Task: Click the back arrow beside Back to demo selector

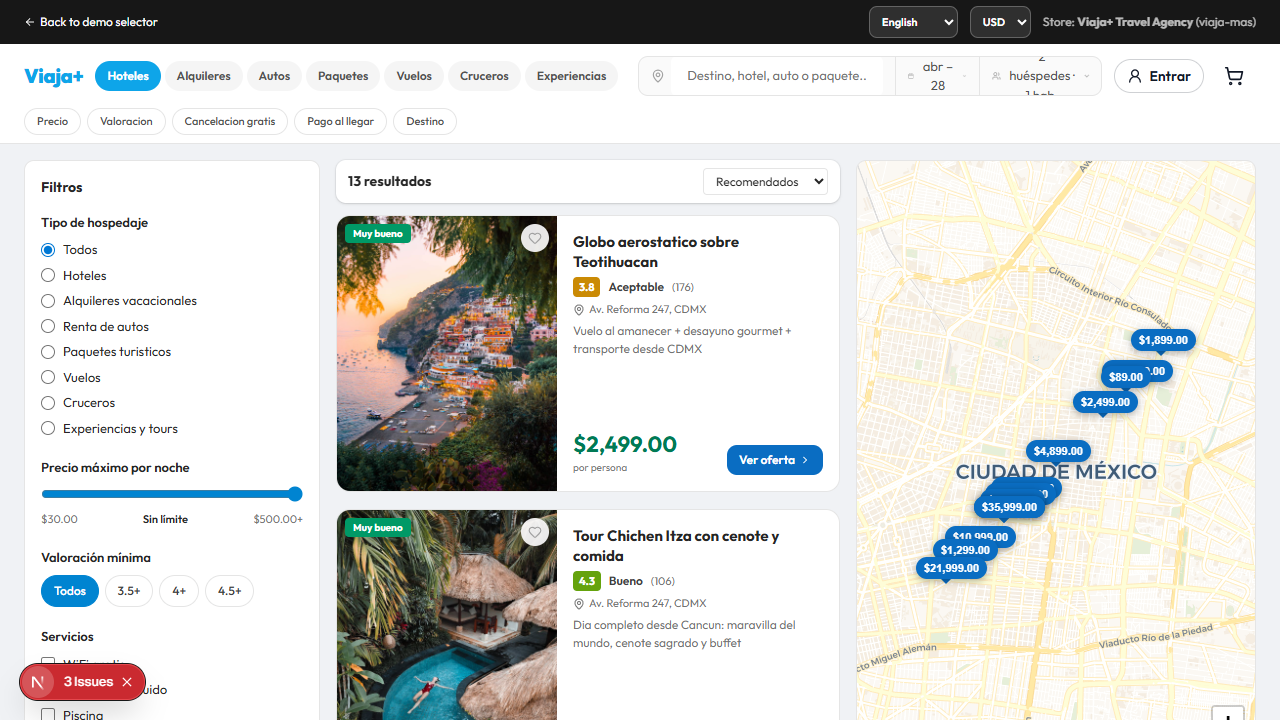Action: tap(29, 22)
